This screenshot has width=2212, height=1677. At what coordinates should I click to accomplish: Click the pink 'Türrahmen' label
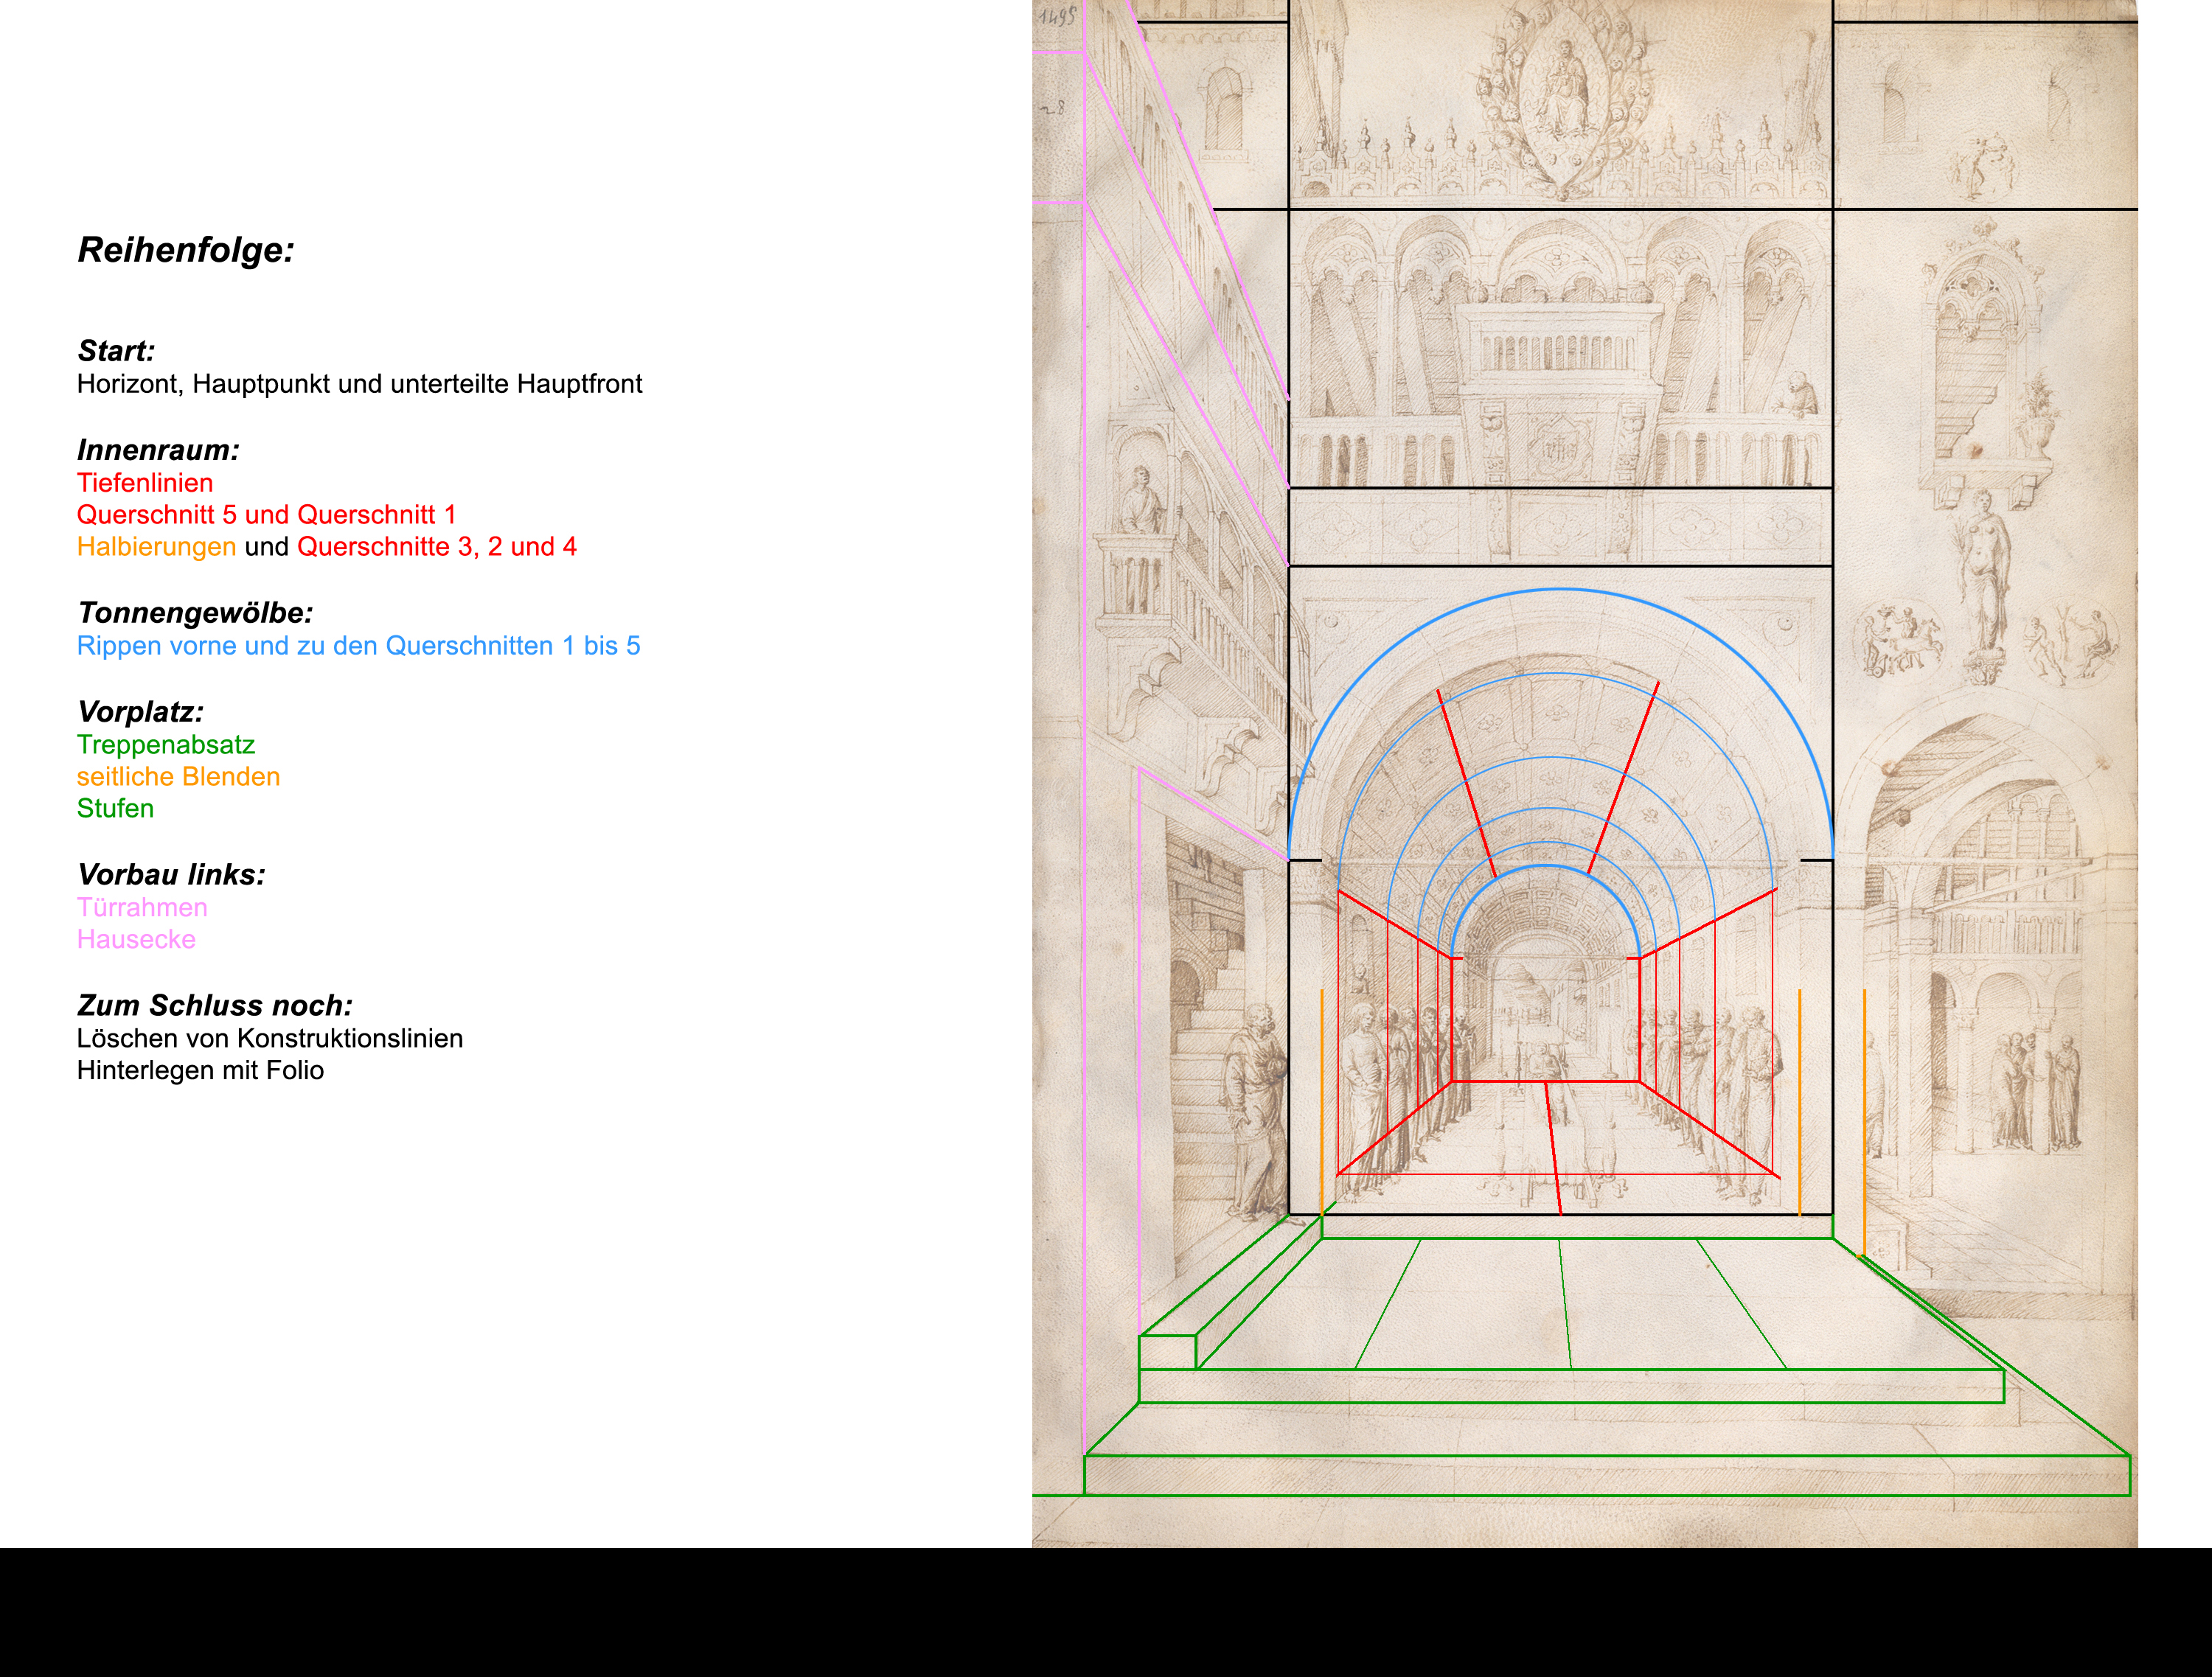tap(142, 908)
